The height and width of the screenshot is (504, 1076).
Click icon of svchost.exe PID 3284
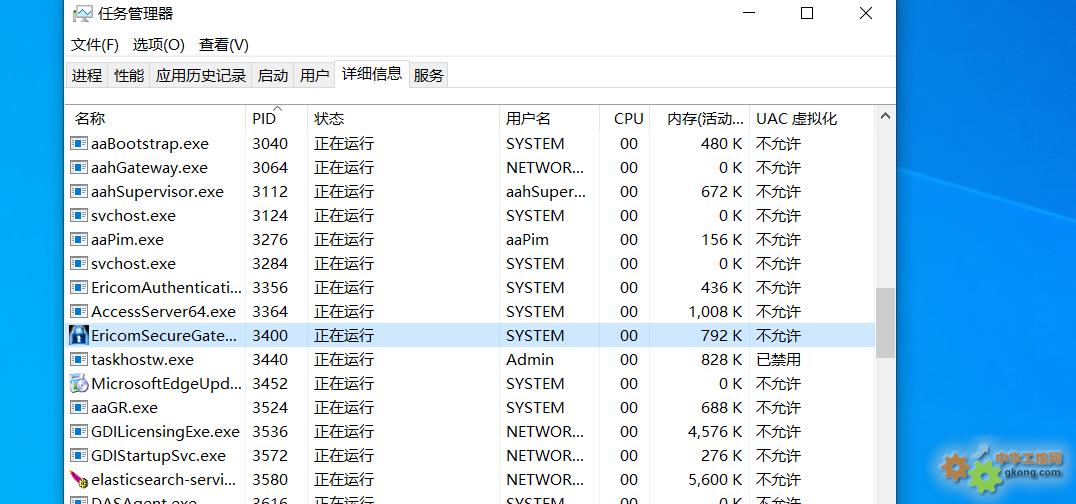[x=80, y=264]
